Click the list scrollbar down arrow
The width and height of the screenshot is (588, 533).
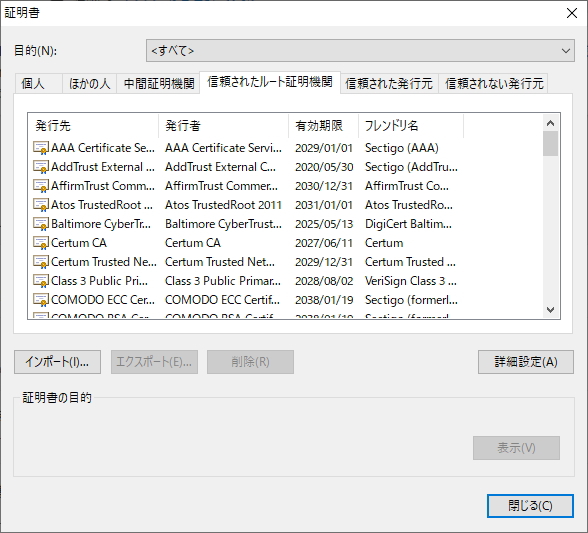(x=550, y=310)
